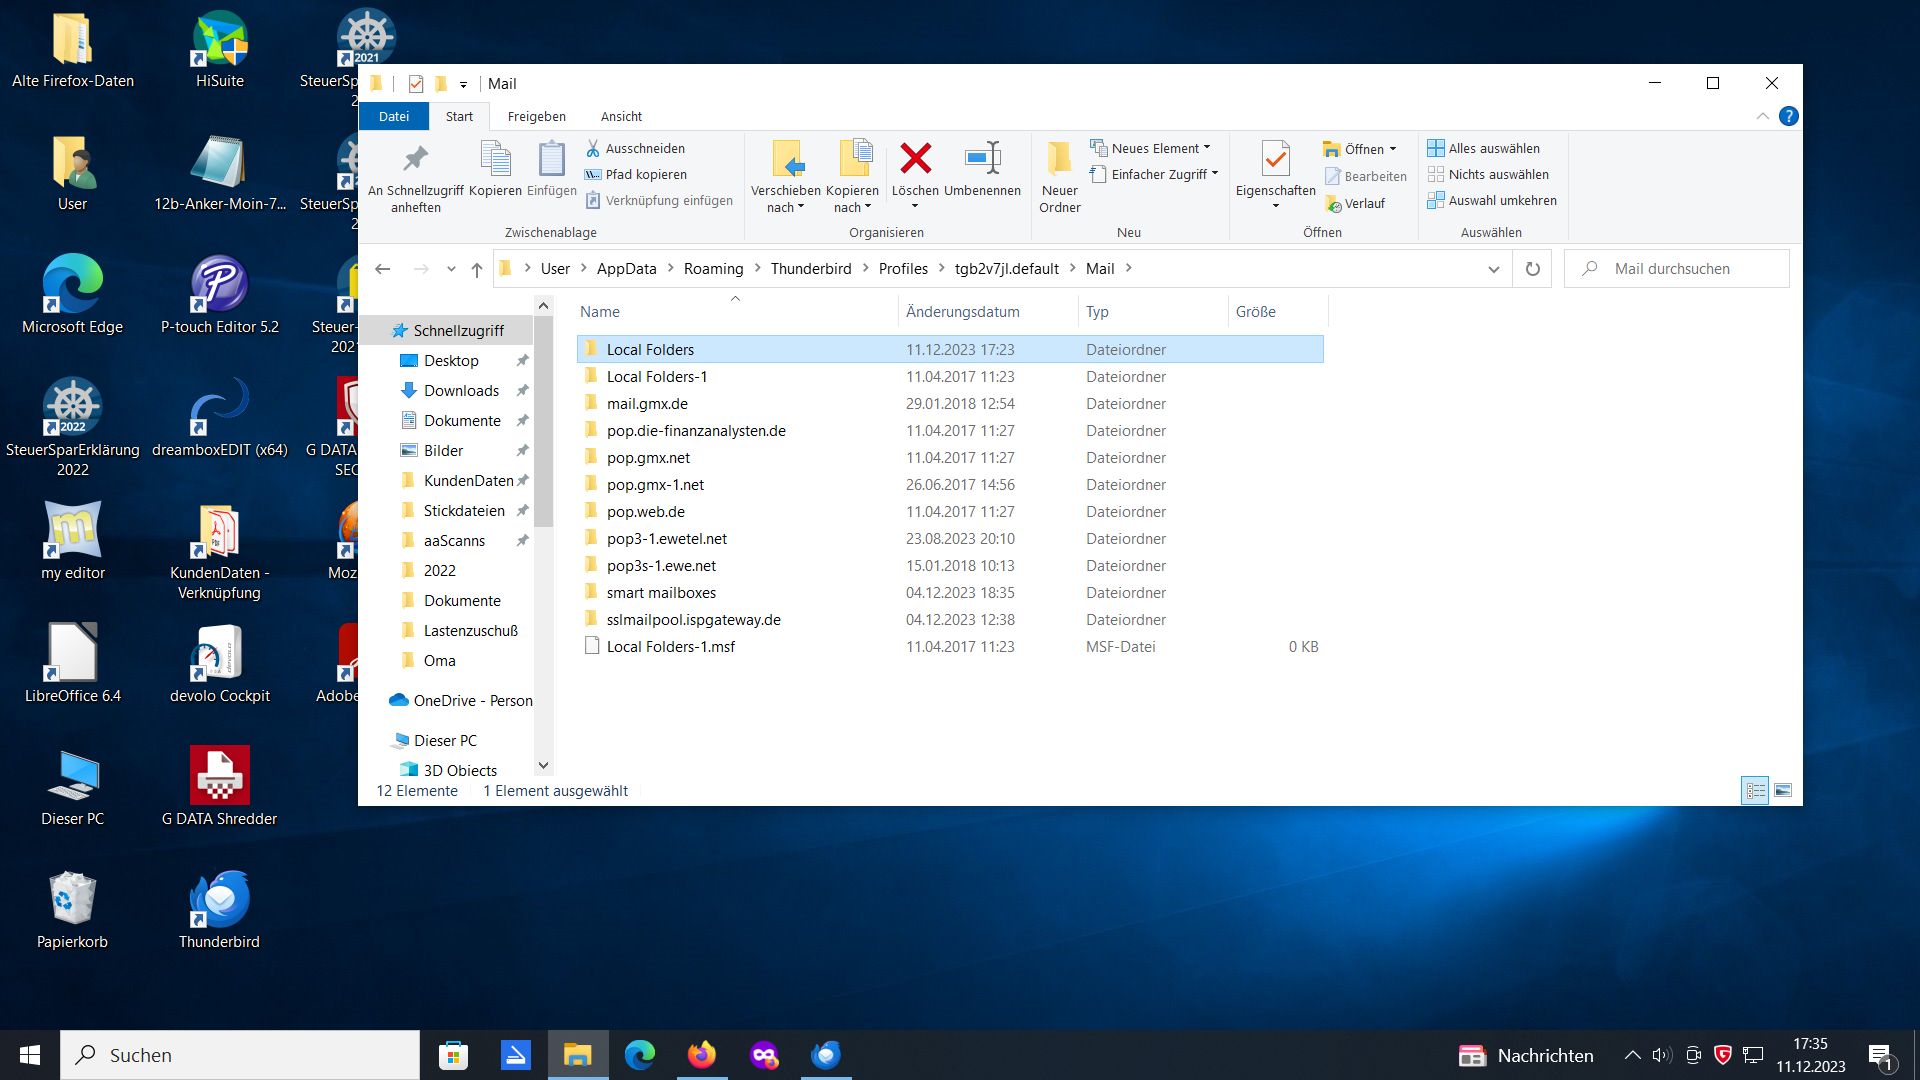Open Nachrichten widget on the taskbar
This screenshot has height=1080, width=1920.
tap(1526, 1055)
